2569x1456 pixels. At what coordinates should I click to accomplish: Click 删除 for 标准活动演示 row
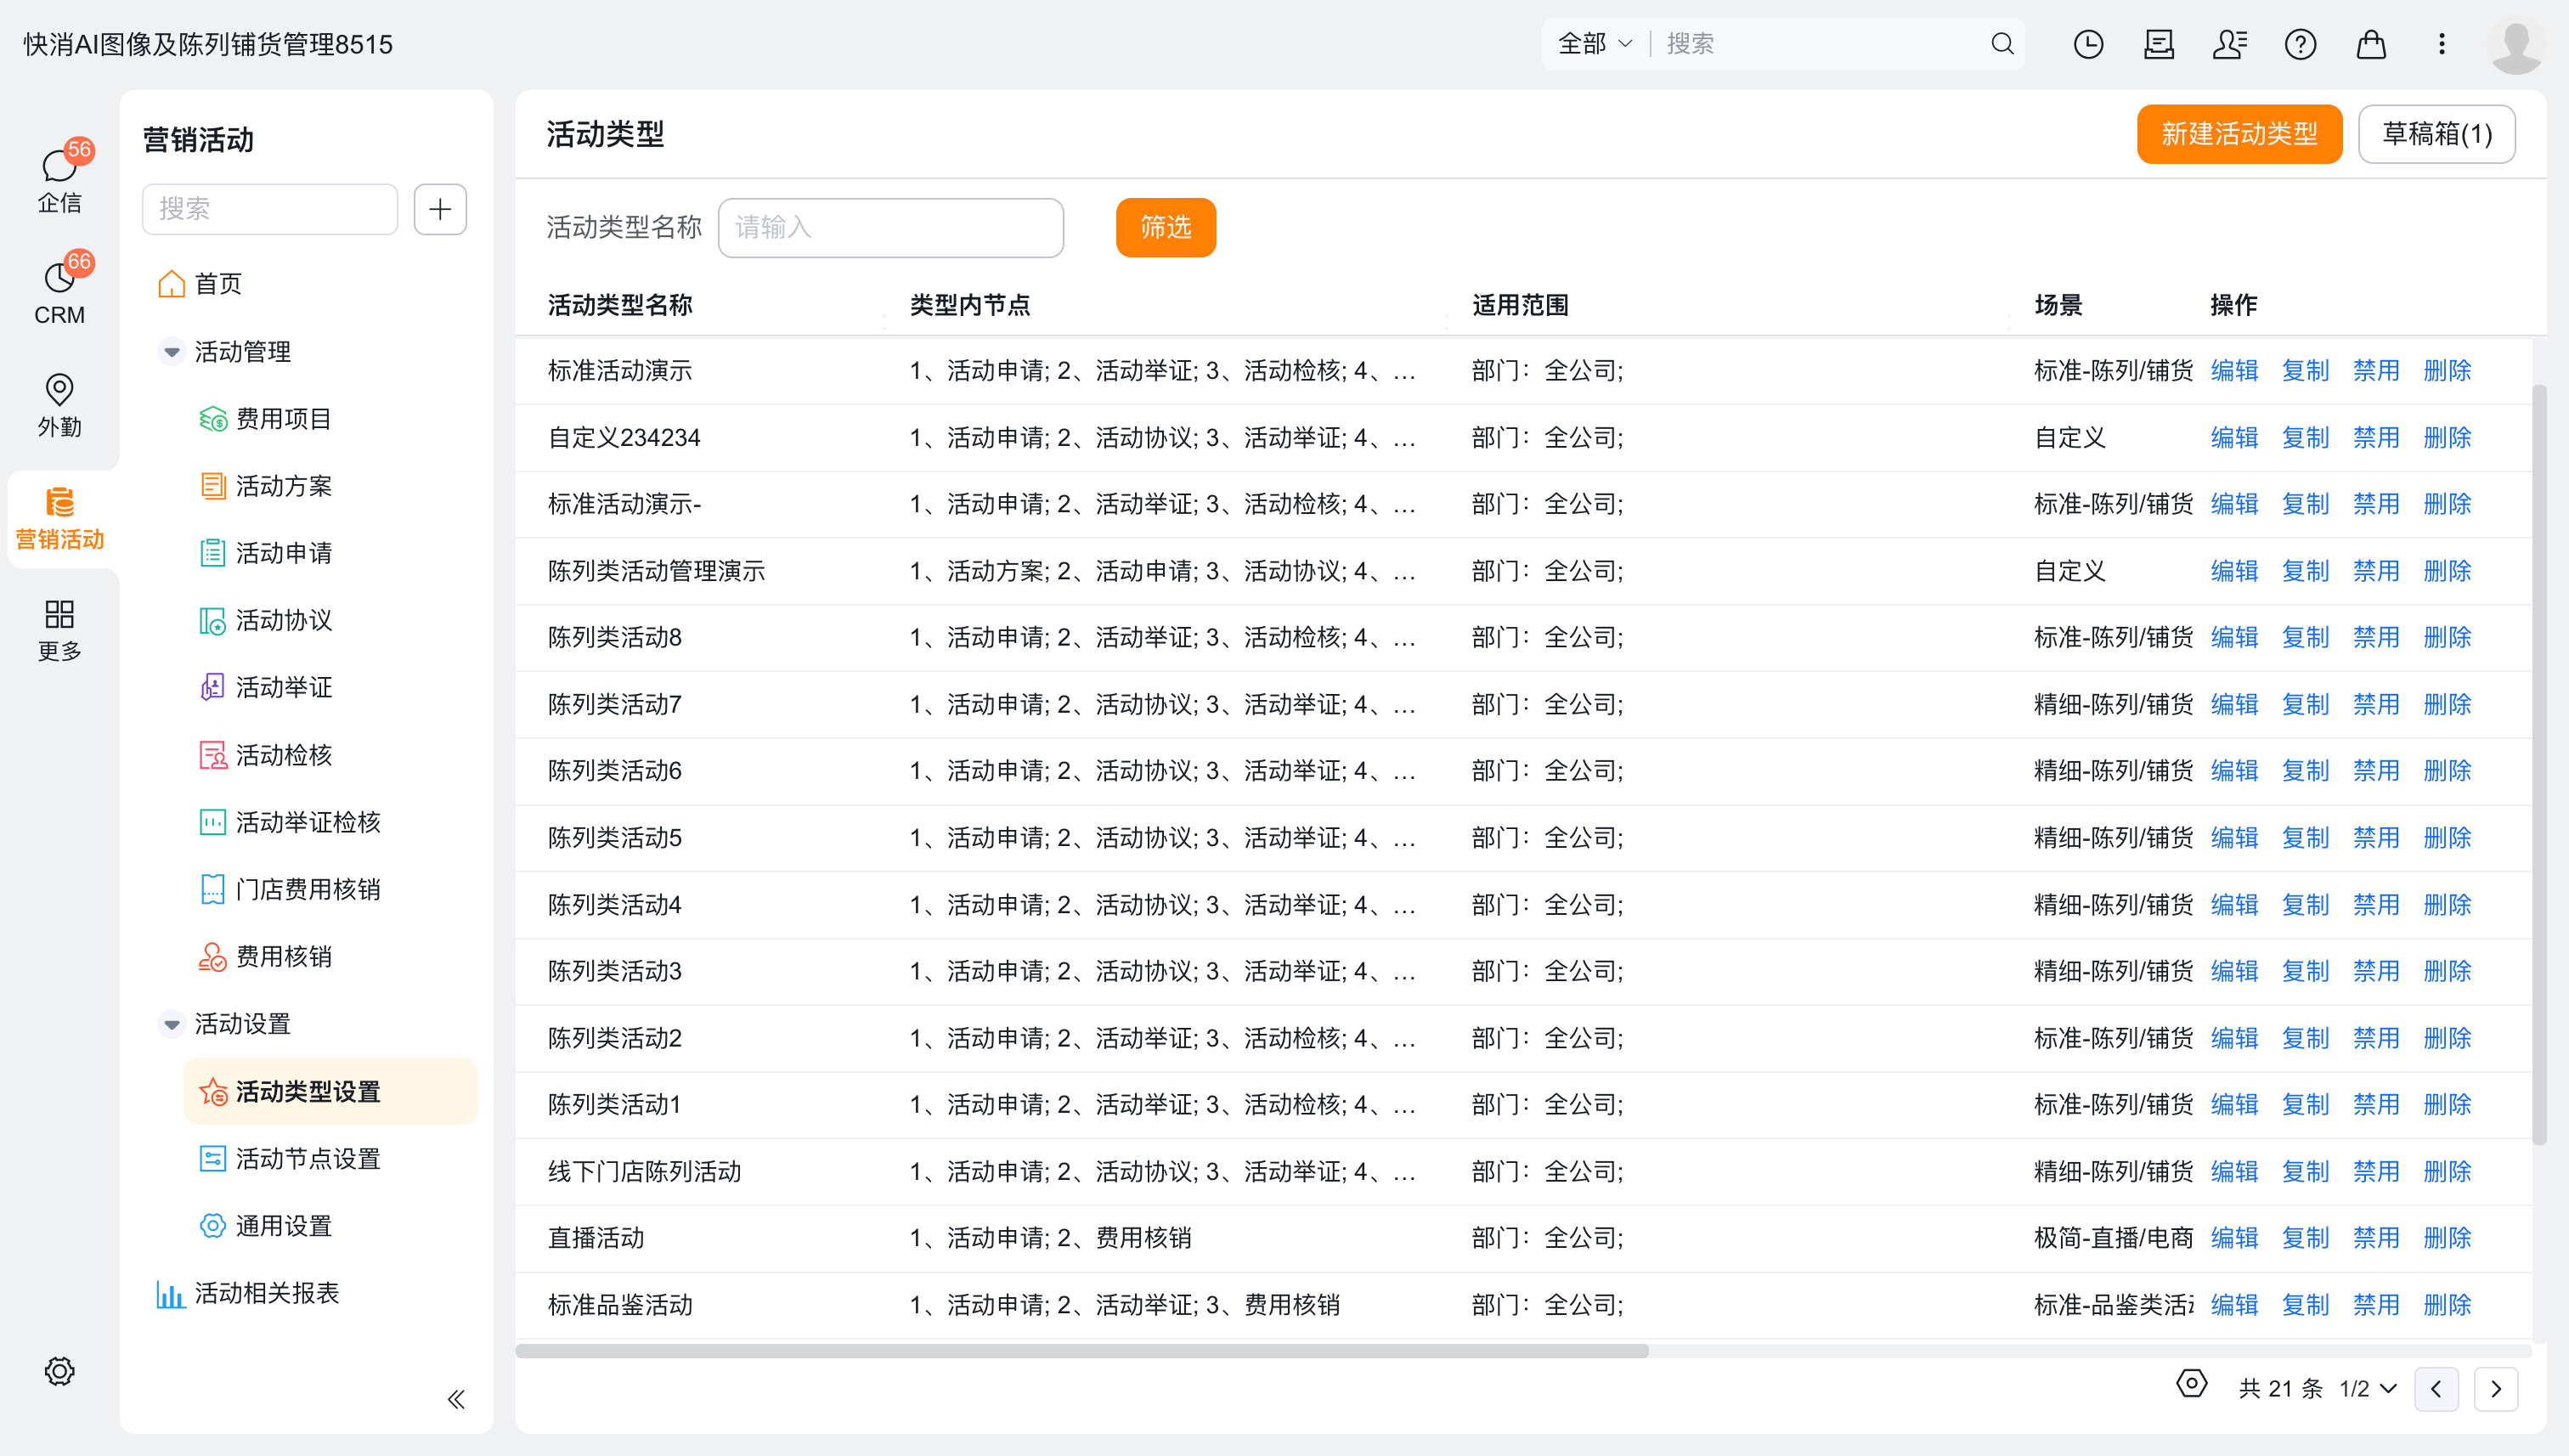(x=2447, y=371)
